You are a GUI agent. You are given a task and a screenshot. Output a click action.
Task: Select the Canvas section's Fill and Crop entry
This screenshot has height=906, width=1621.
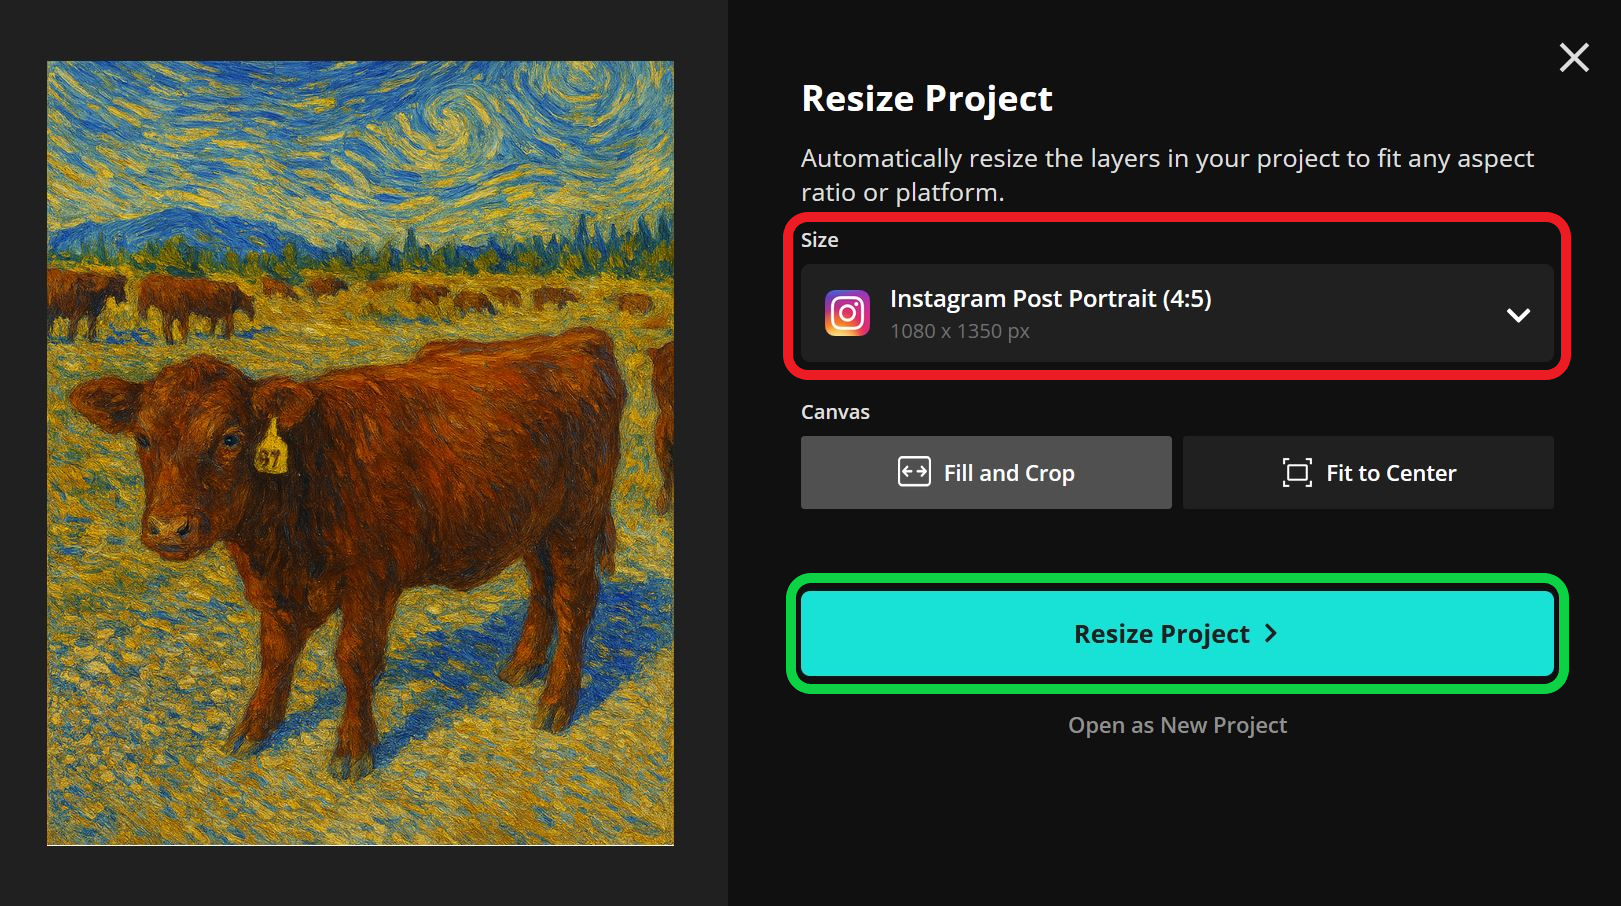(x=985, y=471)
